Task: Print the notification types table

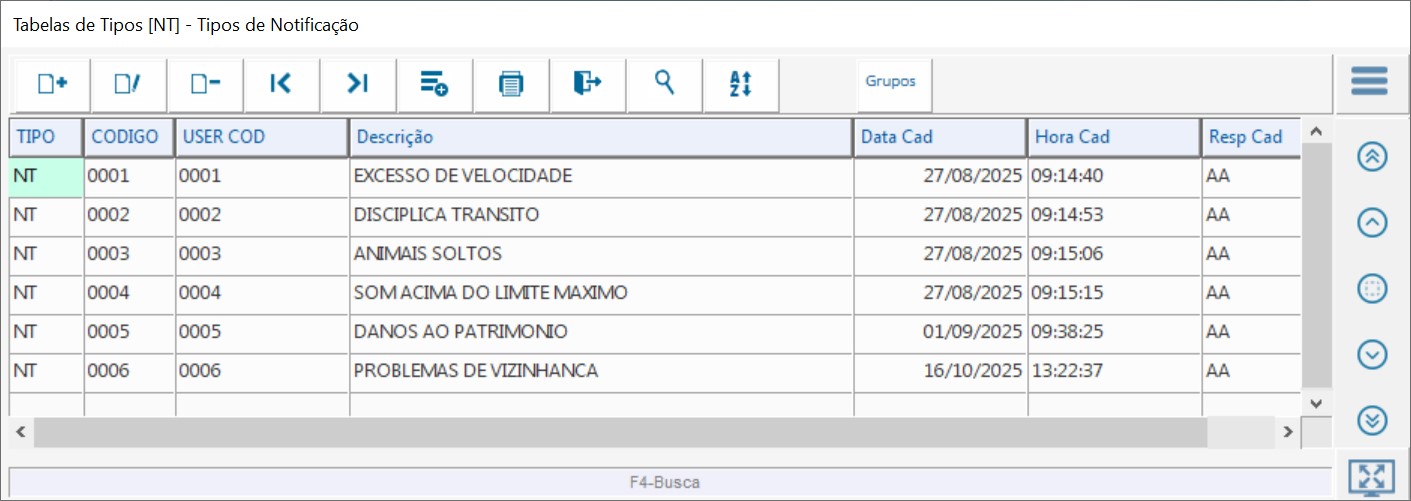Action: pos(511,84)
